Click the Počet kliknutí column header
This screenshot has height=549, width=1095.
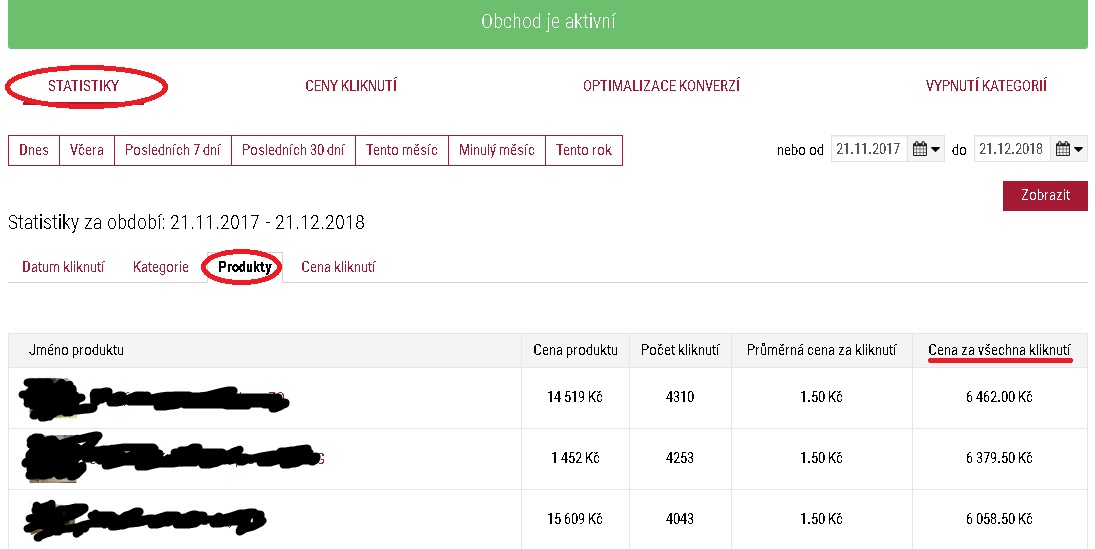[680, 350]
